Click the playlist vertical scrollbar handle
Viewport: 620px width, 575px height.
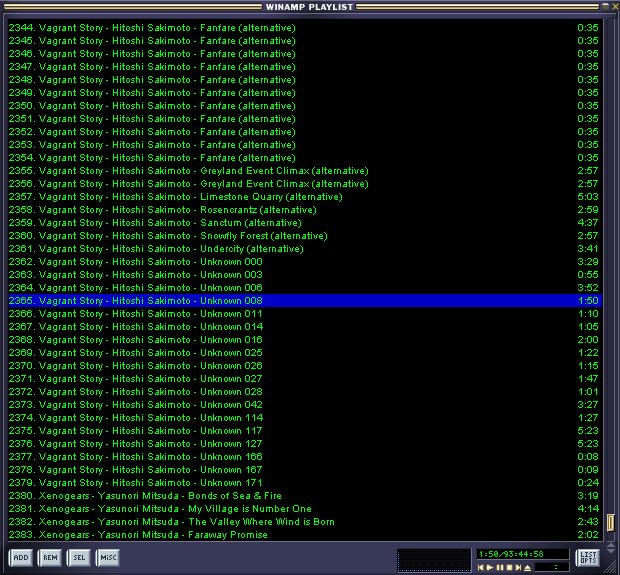point(611,524)
